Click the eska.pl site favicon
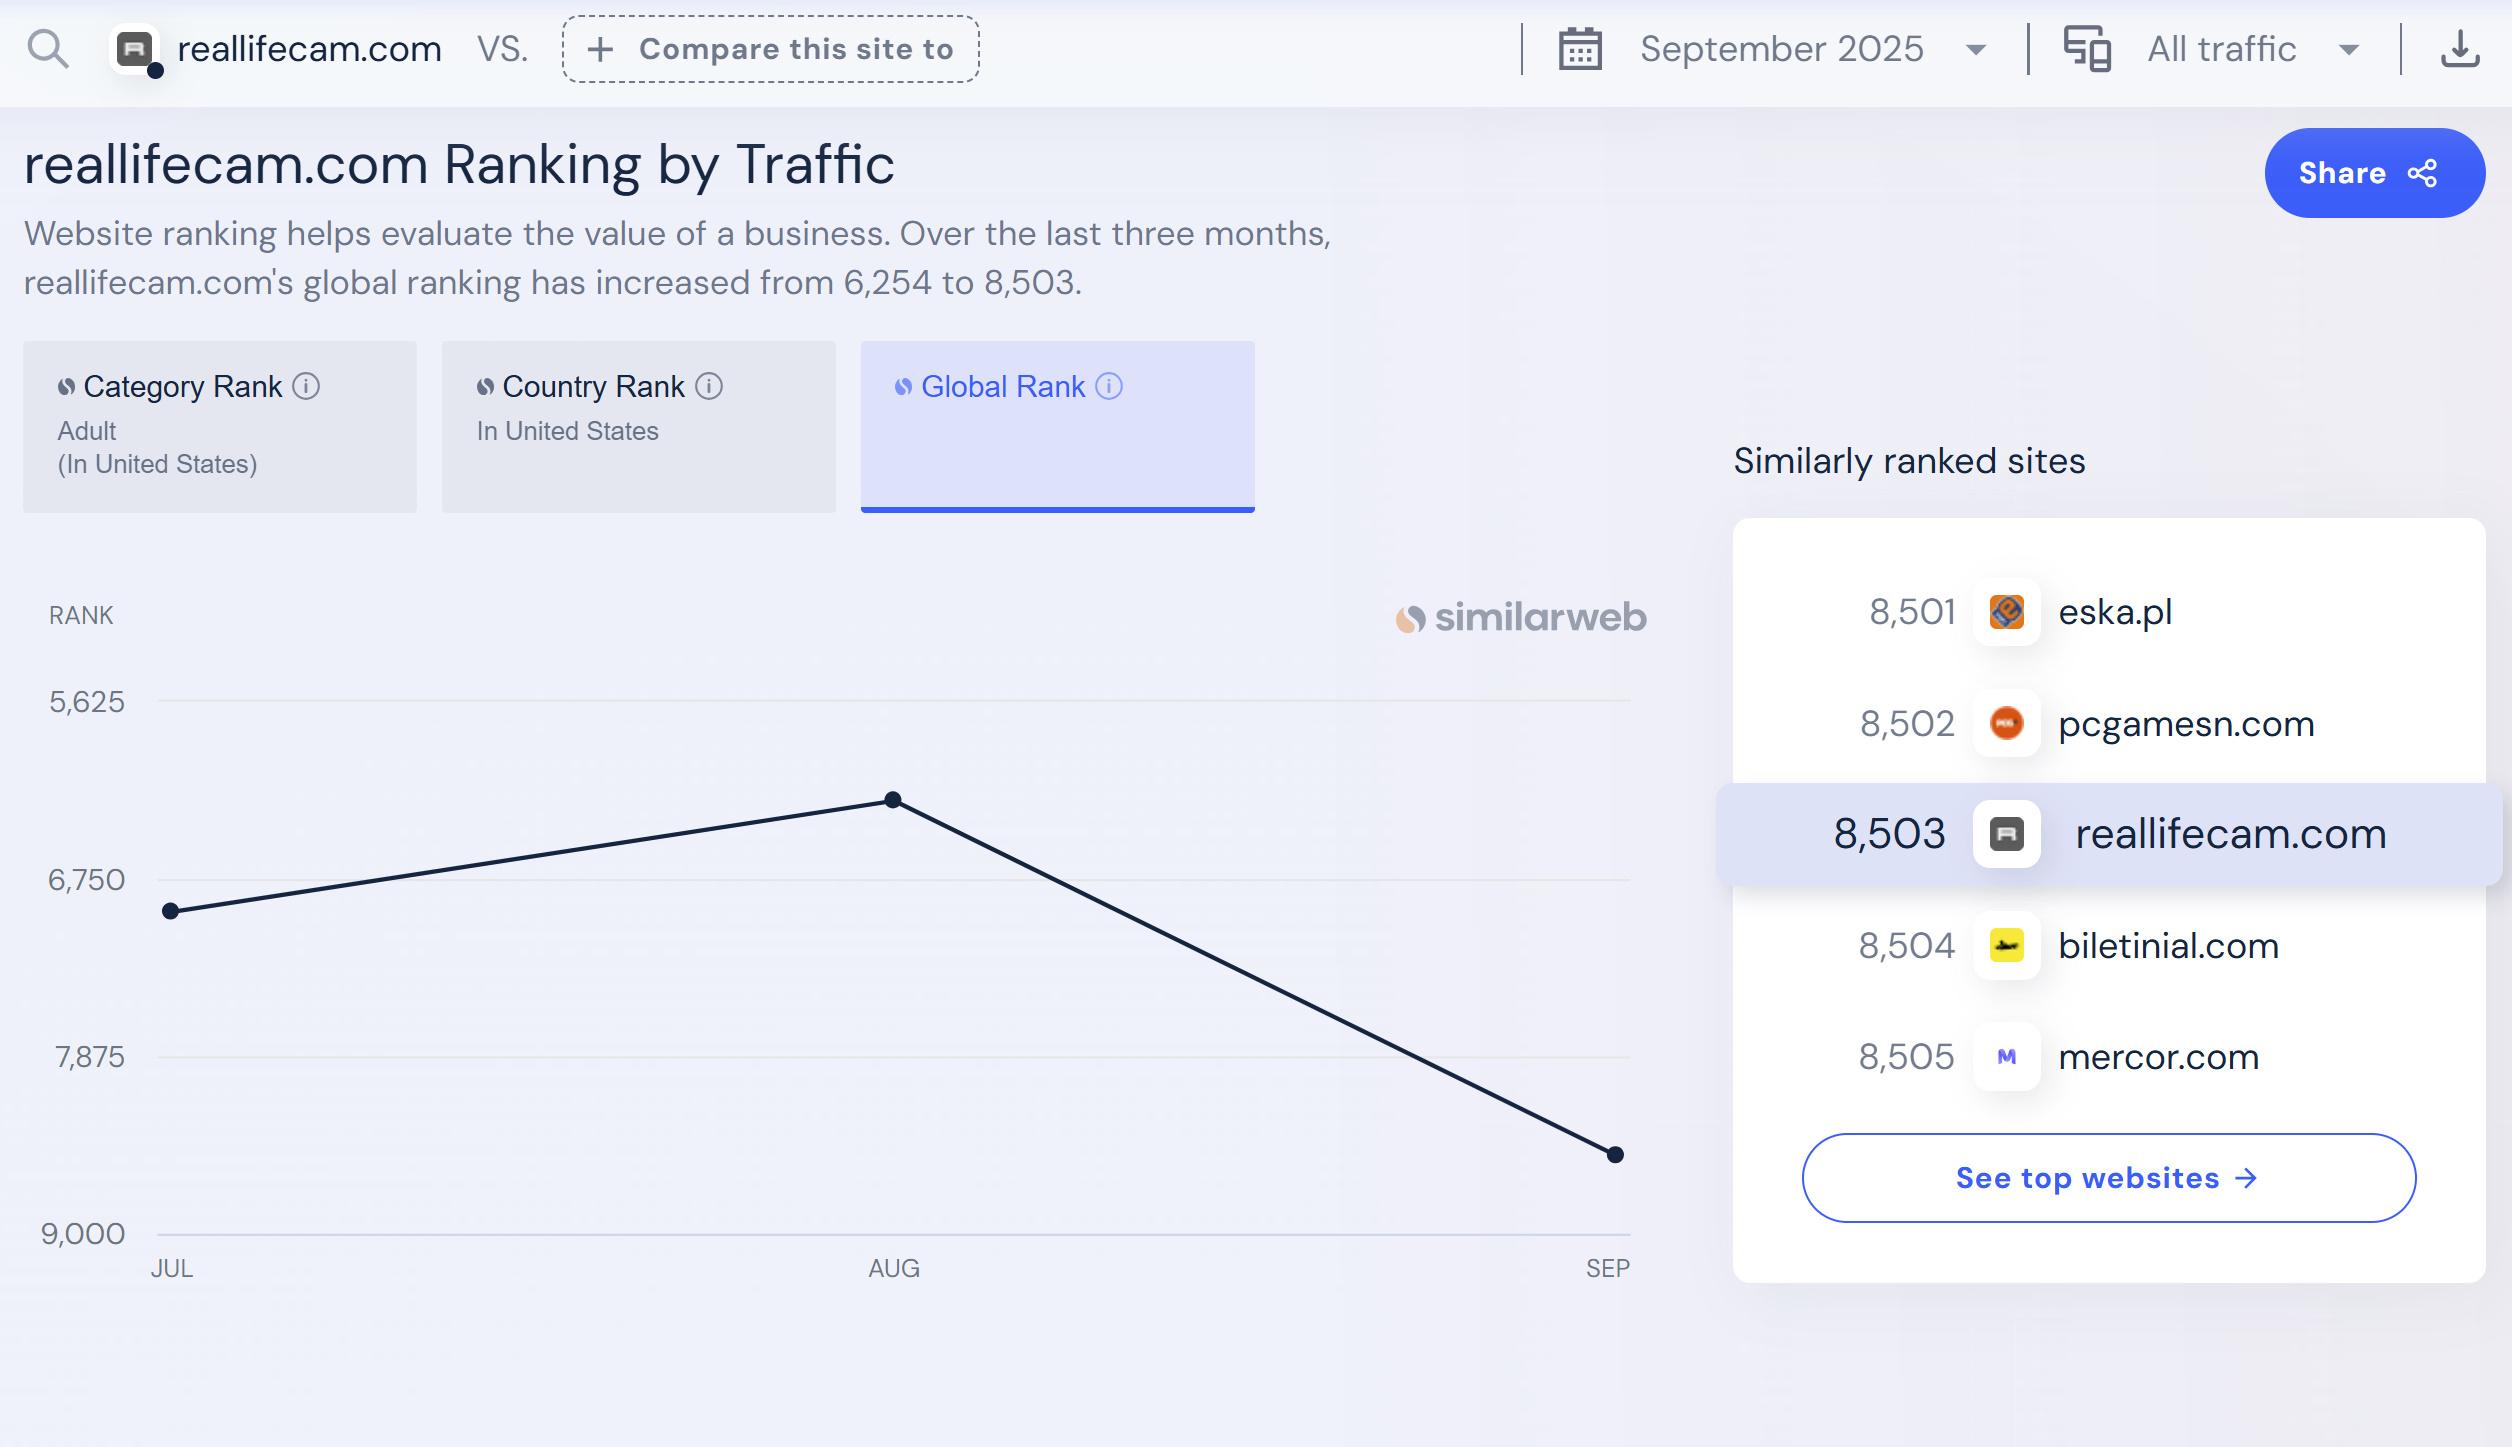Screen dimensions: 2512x1447 [x=2006, y=612]
